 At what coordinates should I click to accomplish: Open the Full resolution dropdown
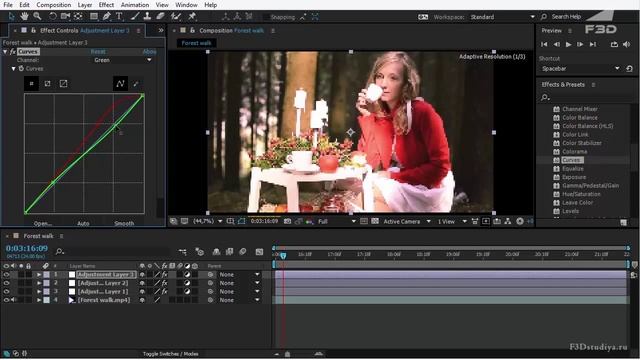(336, 221)
